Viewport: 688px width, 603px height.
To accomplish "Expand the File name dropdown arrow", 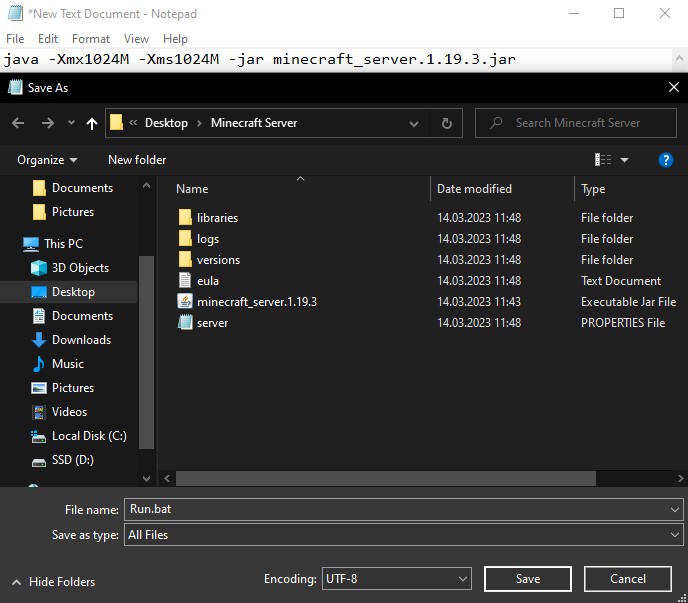I will (675, 510).
